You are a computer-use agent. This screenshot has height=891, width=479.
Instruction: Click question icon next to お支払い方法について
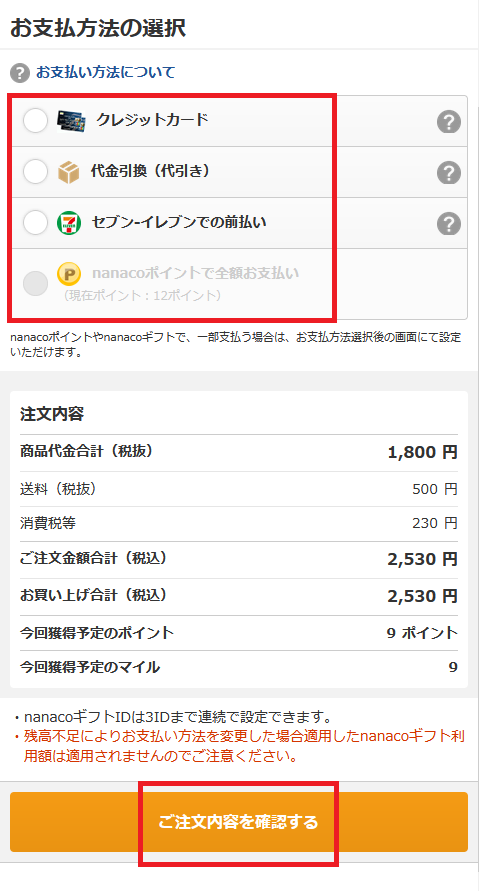click(20, 73)
